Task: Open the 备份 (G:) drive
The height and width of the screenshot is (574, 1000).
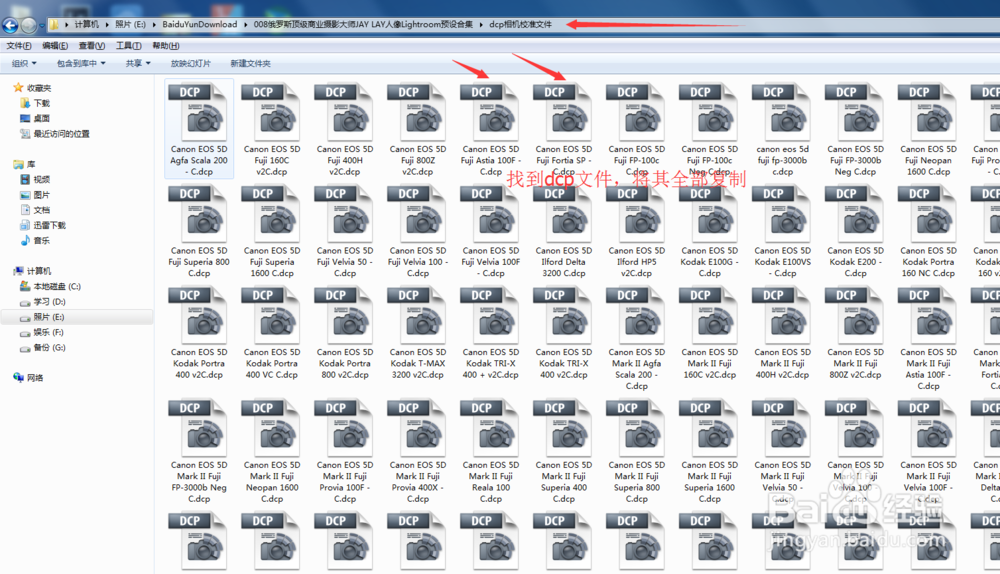Action: 49,348
